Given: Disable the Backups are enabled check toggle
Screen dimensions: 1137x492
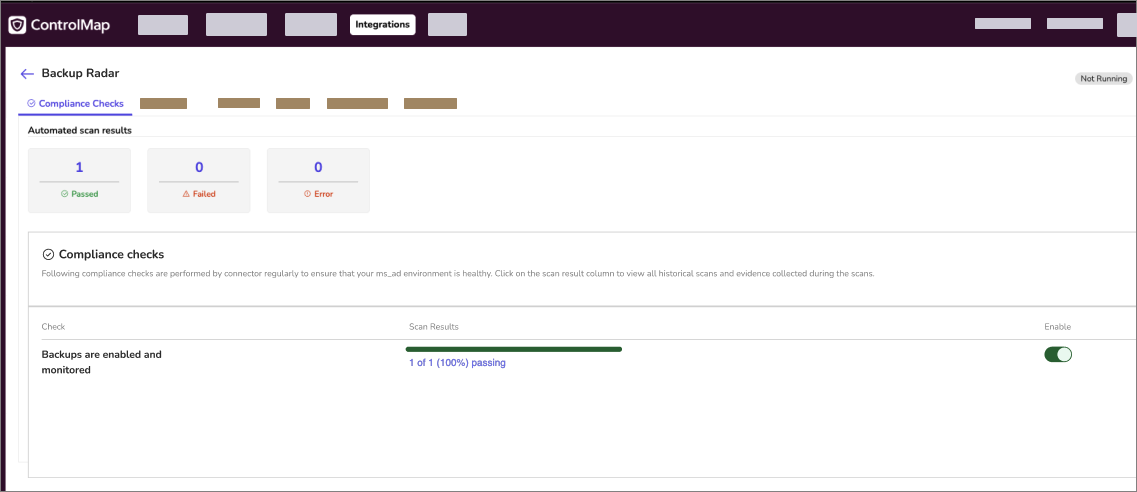Looking at the screenshot, I should (1058, 354).
